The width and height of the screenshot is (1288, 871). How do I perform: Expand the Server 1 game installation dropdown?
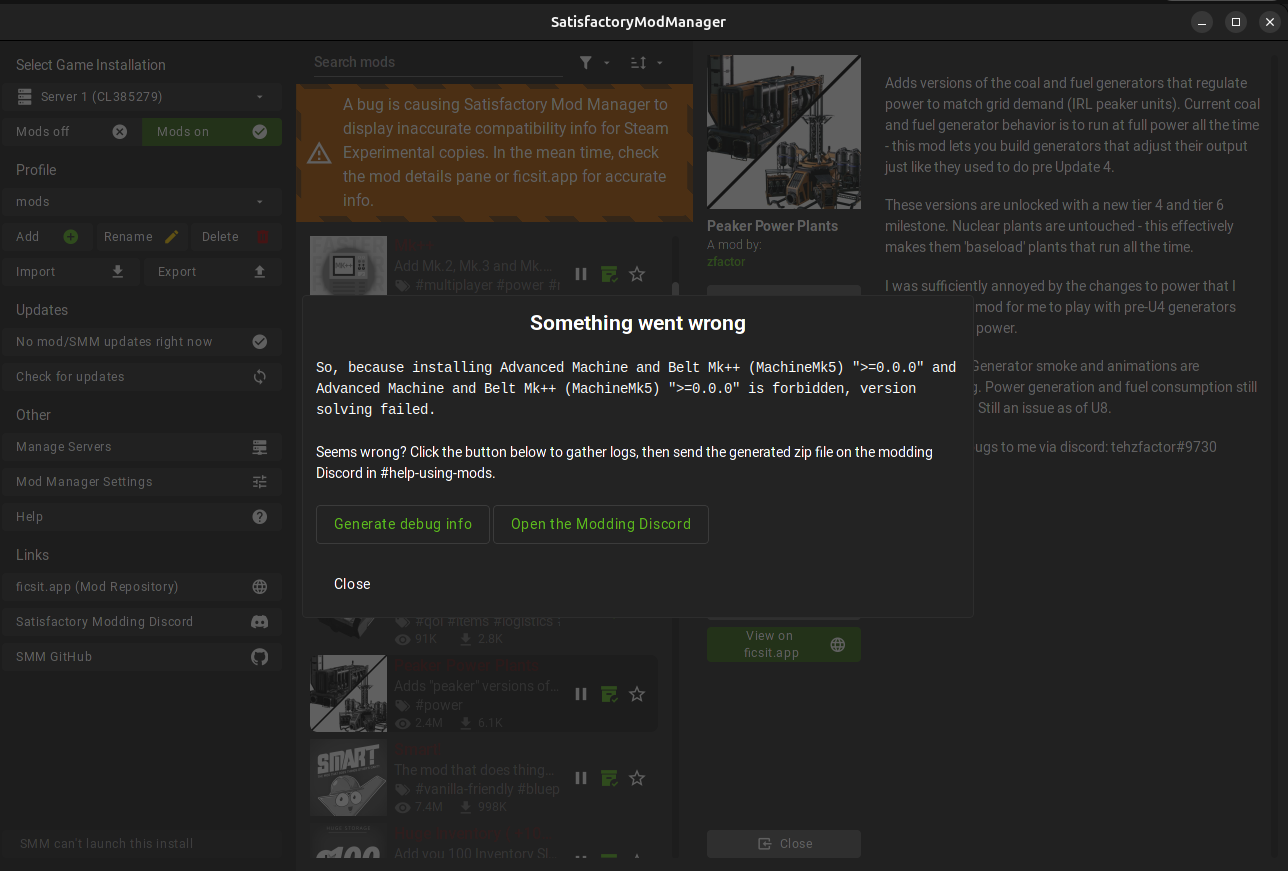coord(141,97)
